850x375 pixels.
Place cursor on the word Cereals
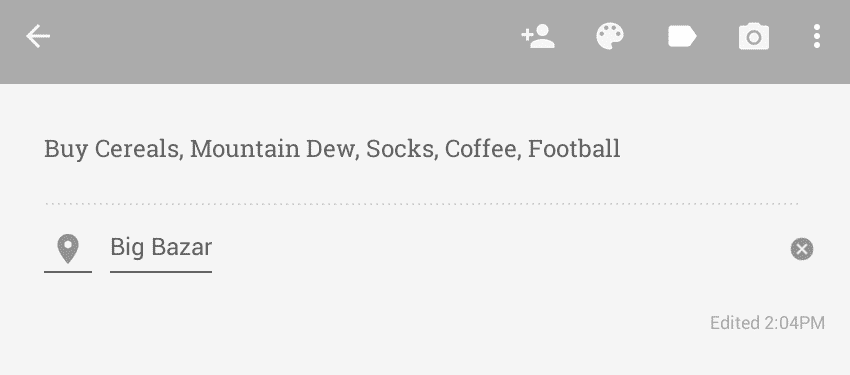point(137,149)
